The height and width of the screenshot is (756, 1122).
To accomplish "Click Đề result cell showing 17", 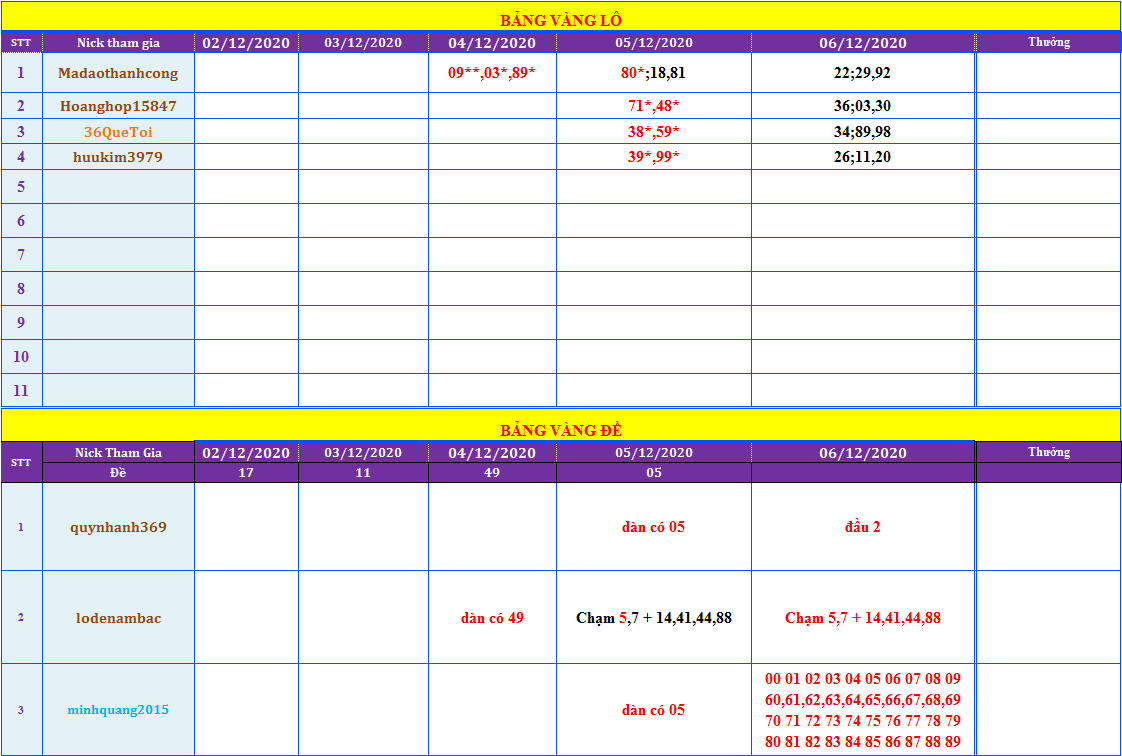I will click(246, 473).
